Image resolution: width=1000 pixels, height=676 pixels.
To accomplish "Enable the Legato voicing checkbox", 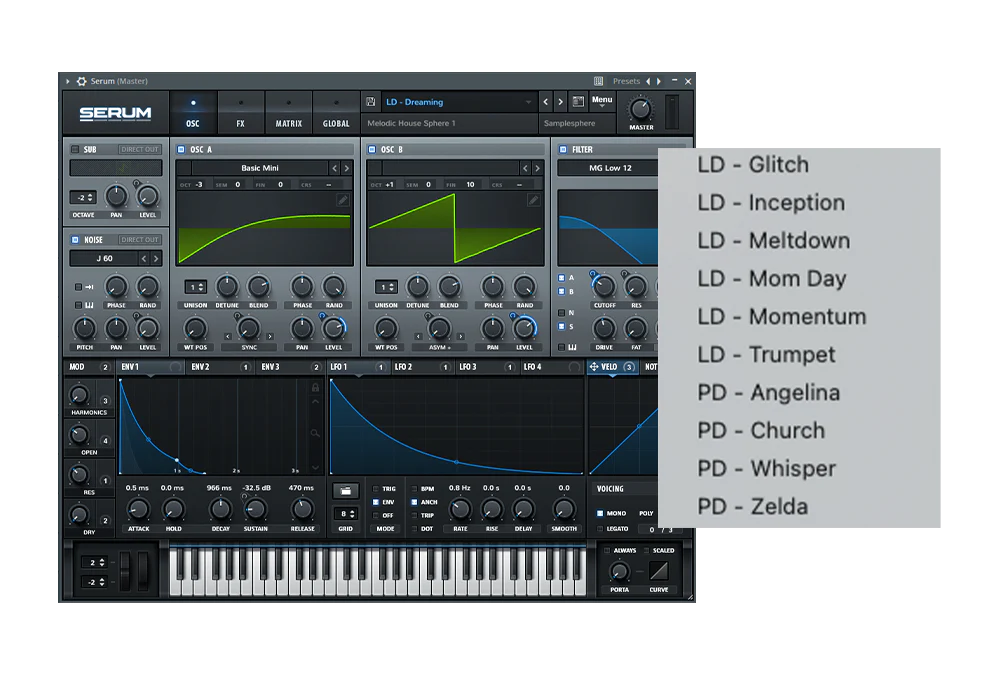I will (600, 528).
